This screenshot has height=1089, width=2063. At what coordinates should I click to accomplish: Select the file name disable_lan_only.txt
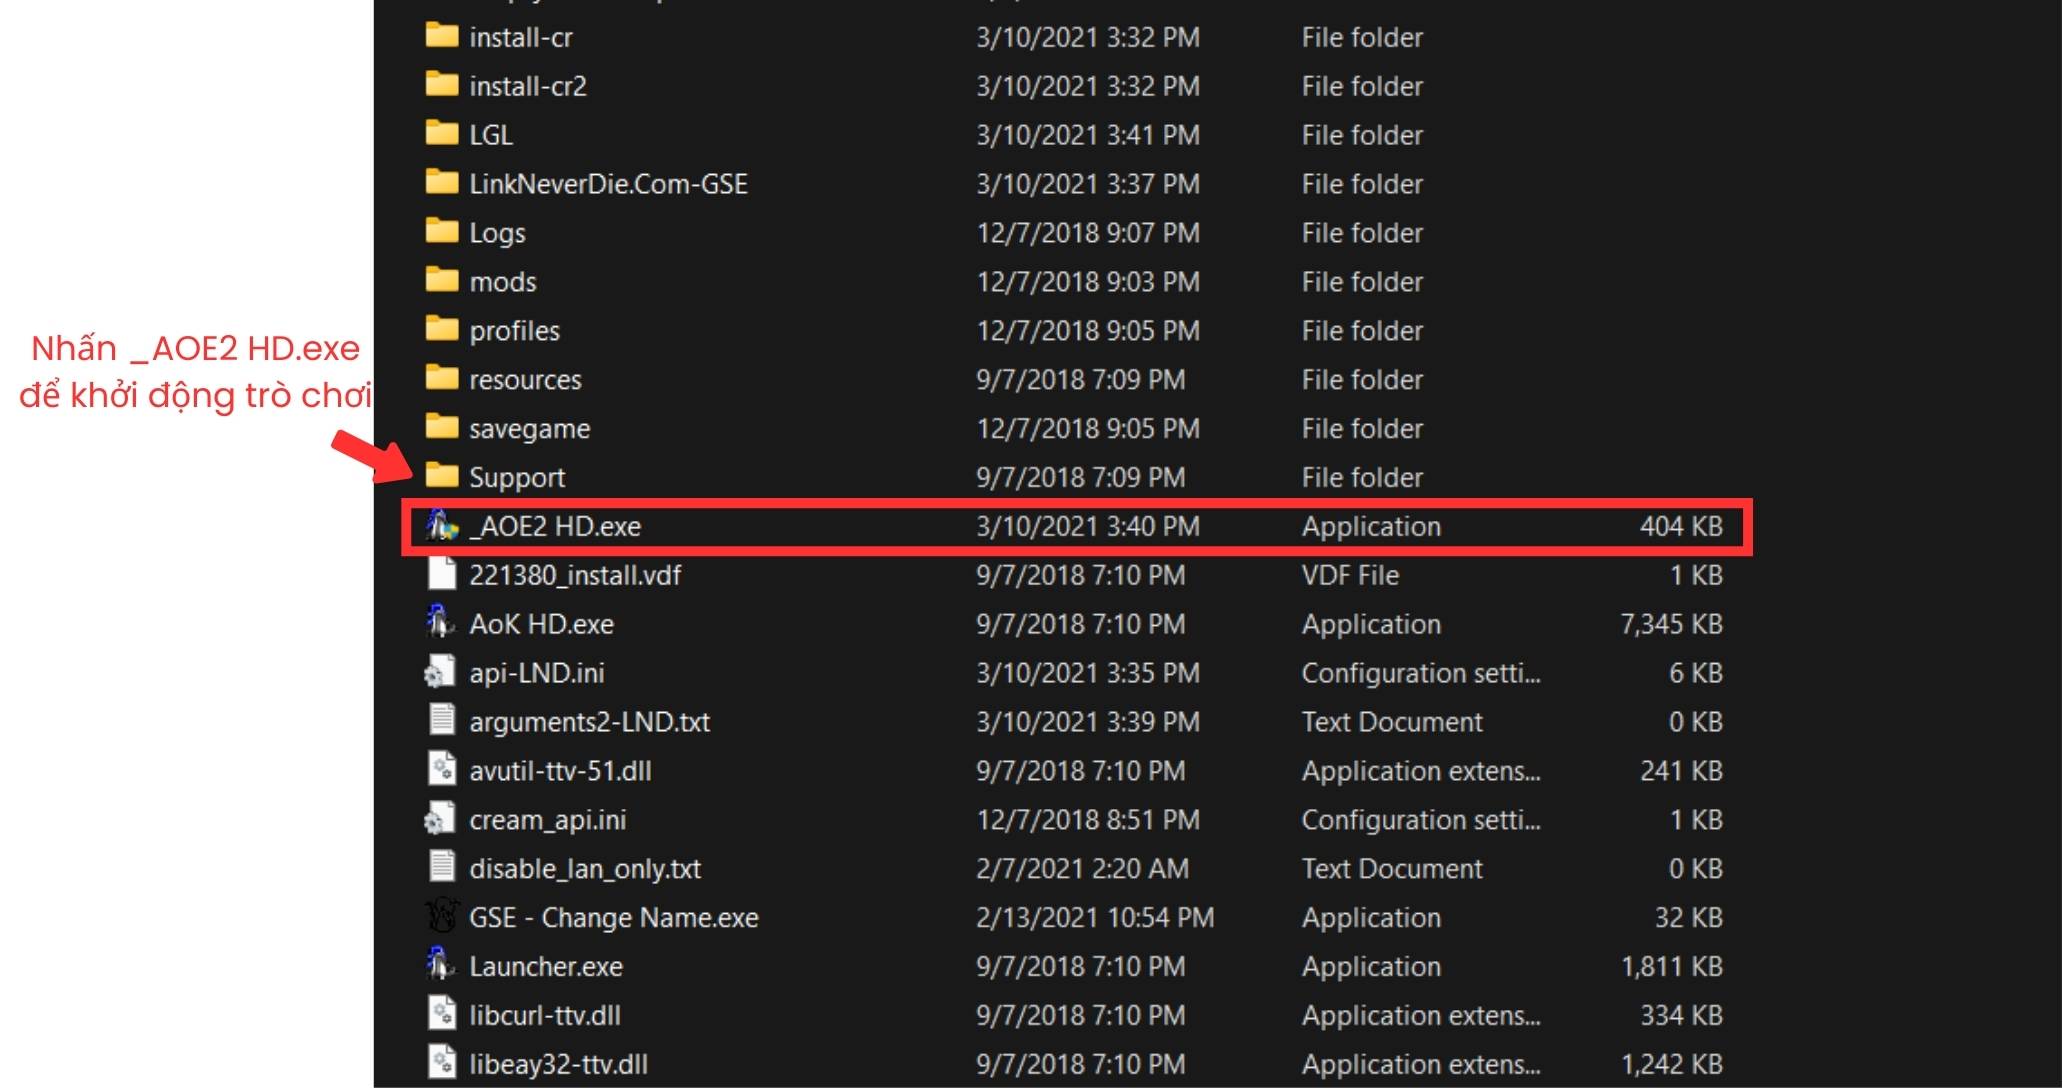click(x=585, y=869)
